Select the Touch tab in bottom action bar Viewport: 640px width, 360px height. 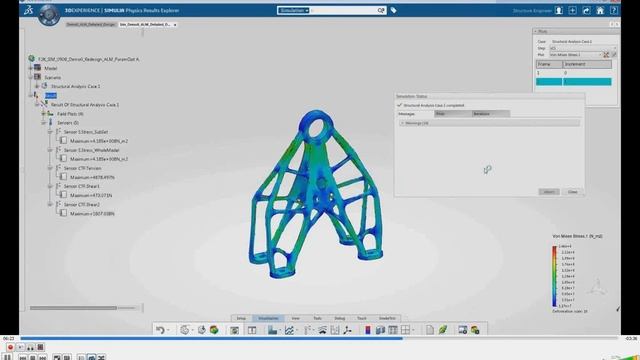(362, 318)
